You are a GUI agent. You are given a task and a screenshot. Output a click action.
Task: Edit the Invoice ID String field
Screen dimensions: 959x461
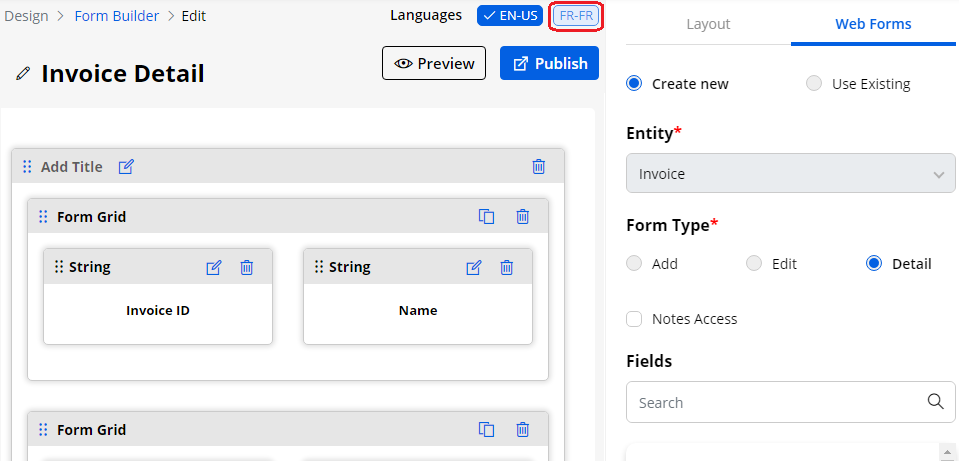coord(214,267)
